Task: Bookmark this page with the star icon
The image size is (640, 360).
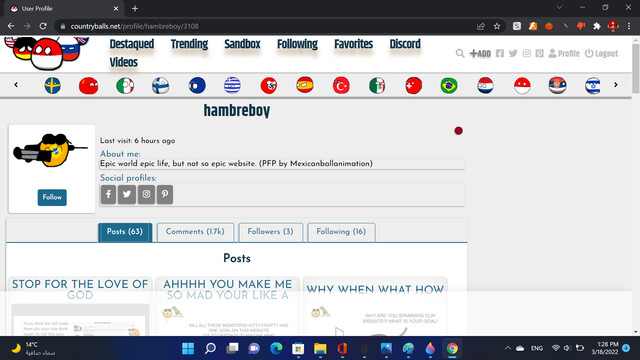Action: [497, 26]
